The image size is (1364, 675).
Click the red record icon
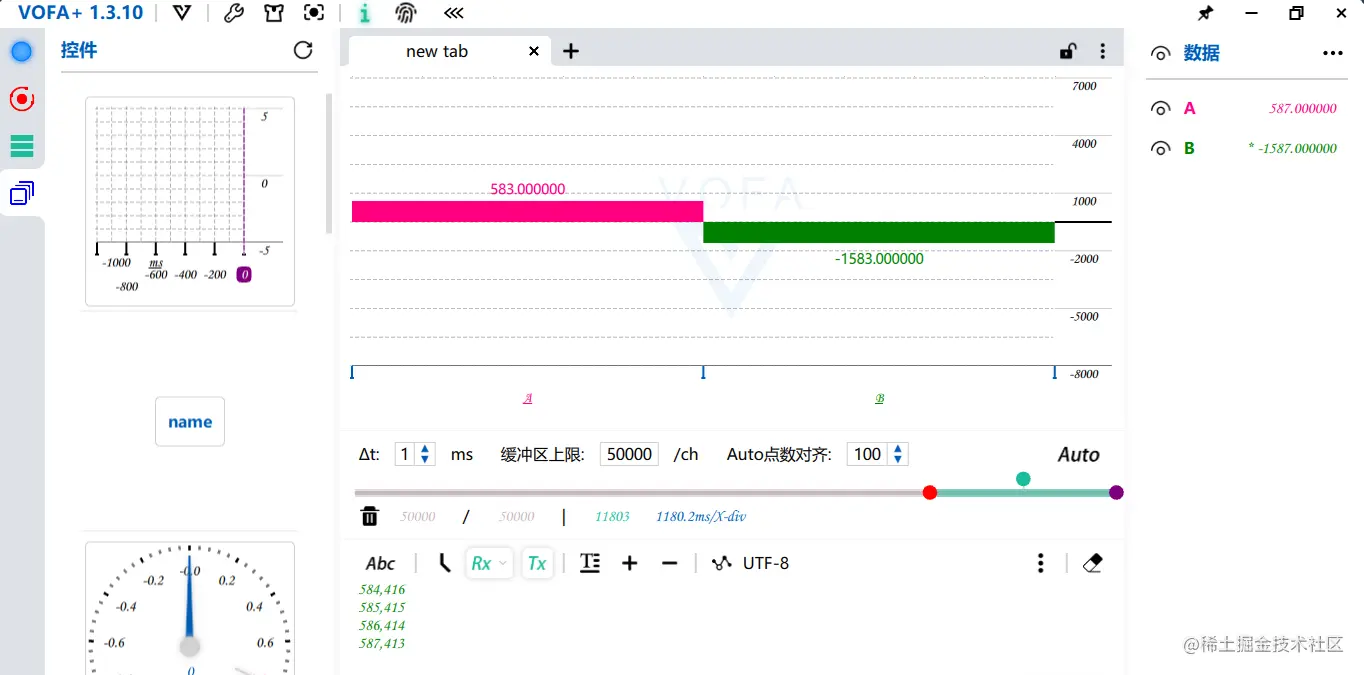[x=21, y=98]
